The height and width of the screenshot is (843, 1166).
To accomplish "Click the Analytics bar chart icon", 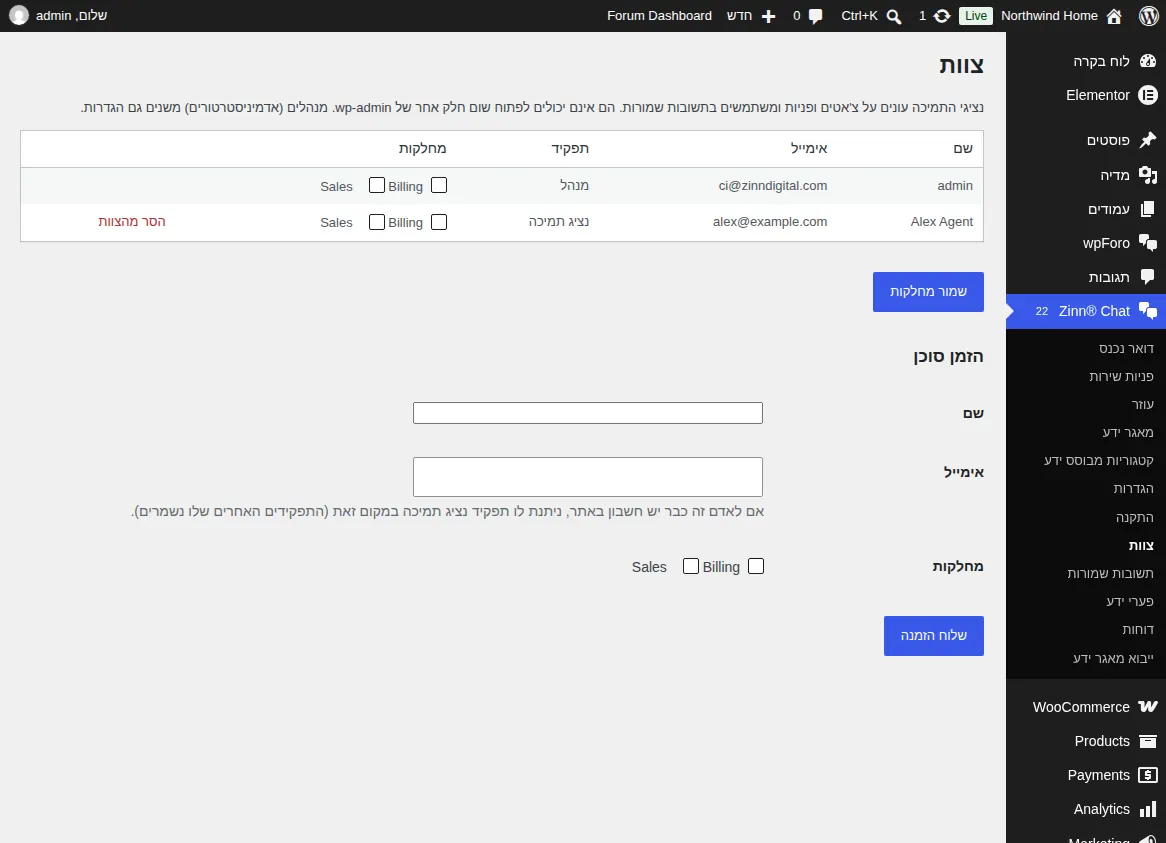I will coord(1148,809).
